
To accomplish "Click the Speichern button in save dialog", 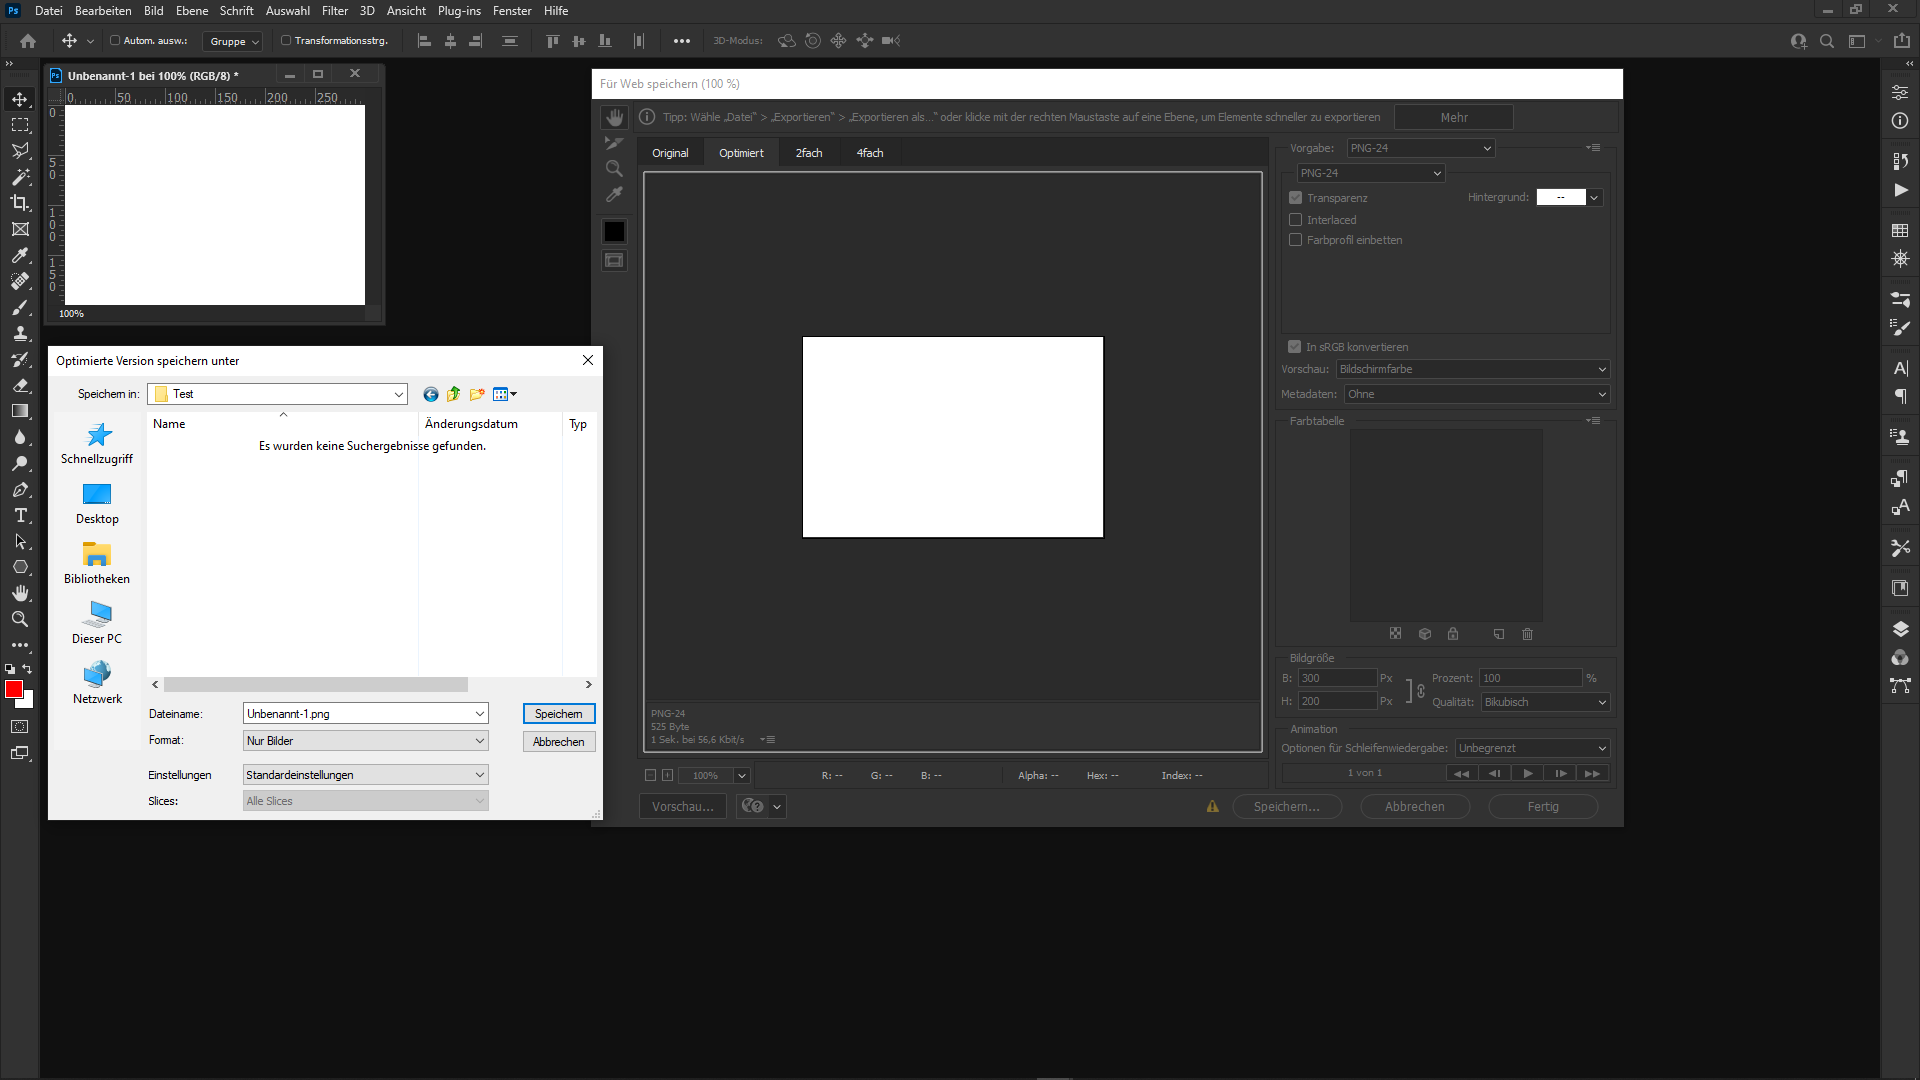I will point(558,714).
